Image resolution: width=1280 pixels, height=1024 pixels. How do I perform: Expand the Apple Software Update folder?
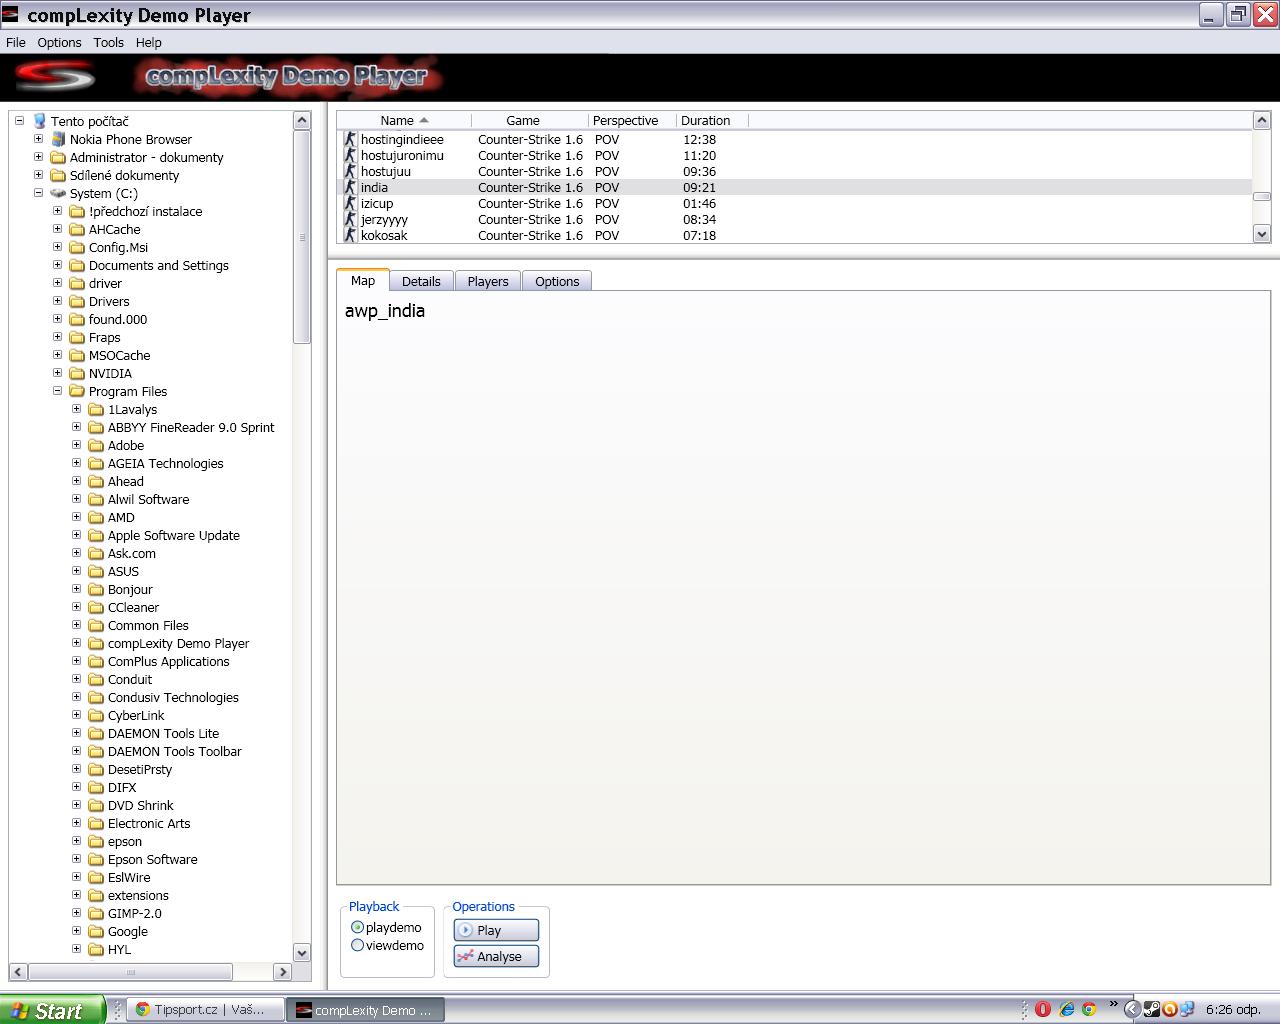click(x=76, y=535)
